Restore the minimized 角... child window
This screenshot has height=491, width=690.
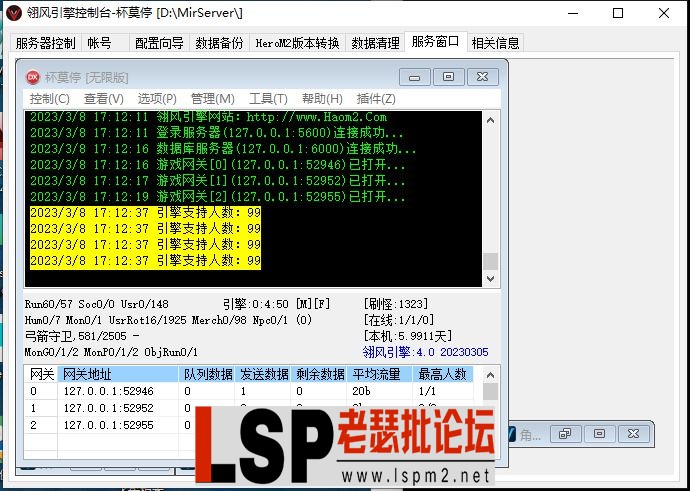pos(565,434)
